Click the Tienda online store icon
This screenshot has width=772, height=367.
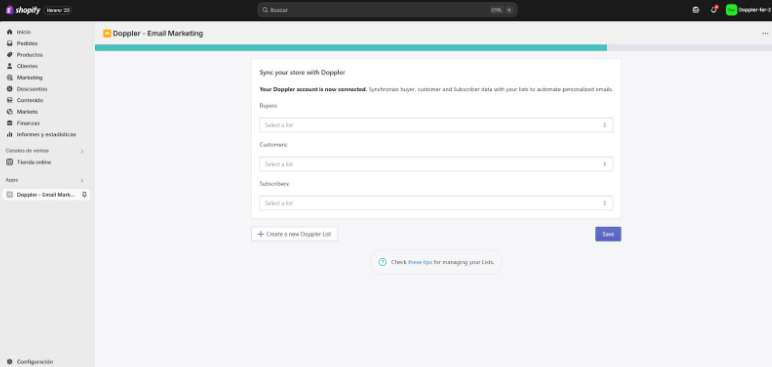coord(9,162)
